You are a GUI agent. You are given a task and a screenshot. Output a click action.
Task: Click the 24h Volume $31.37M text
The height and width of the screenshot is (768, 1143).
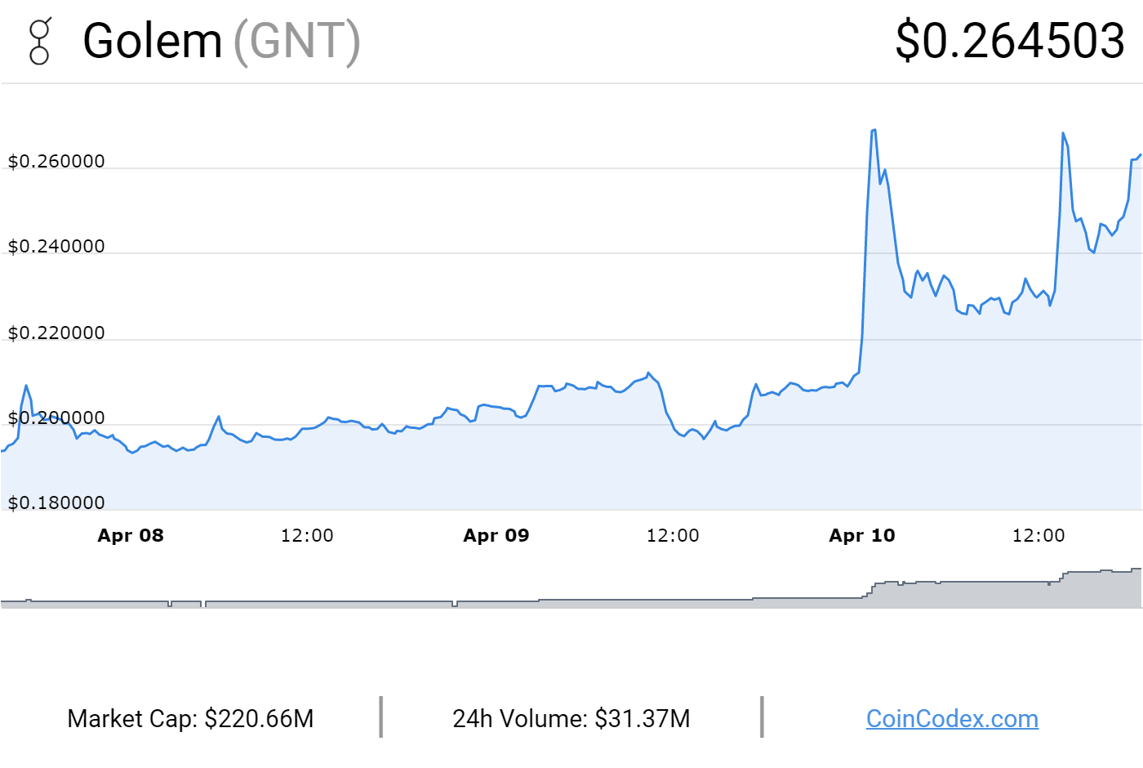click(571, 718)
